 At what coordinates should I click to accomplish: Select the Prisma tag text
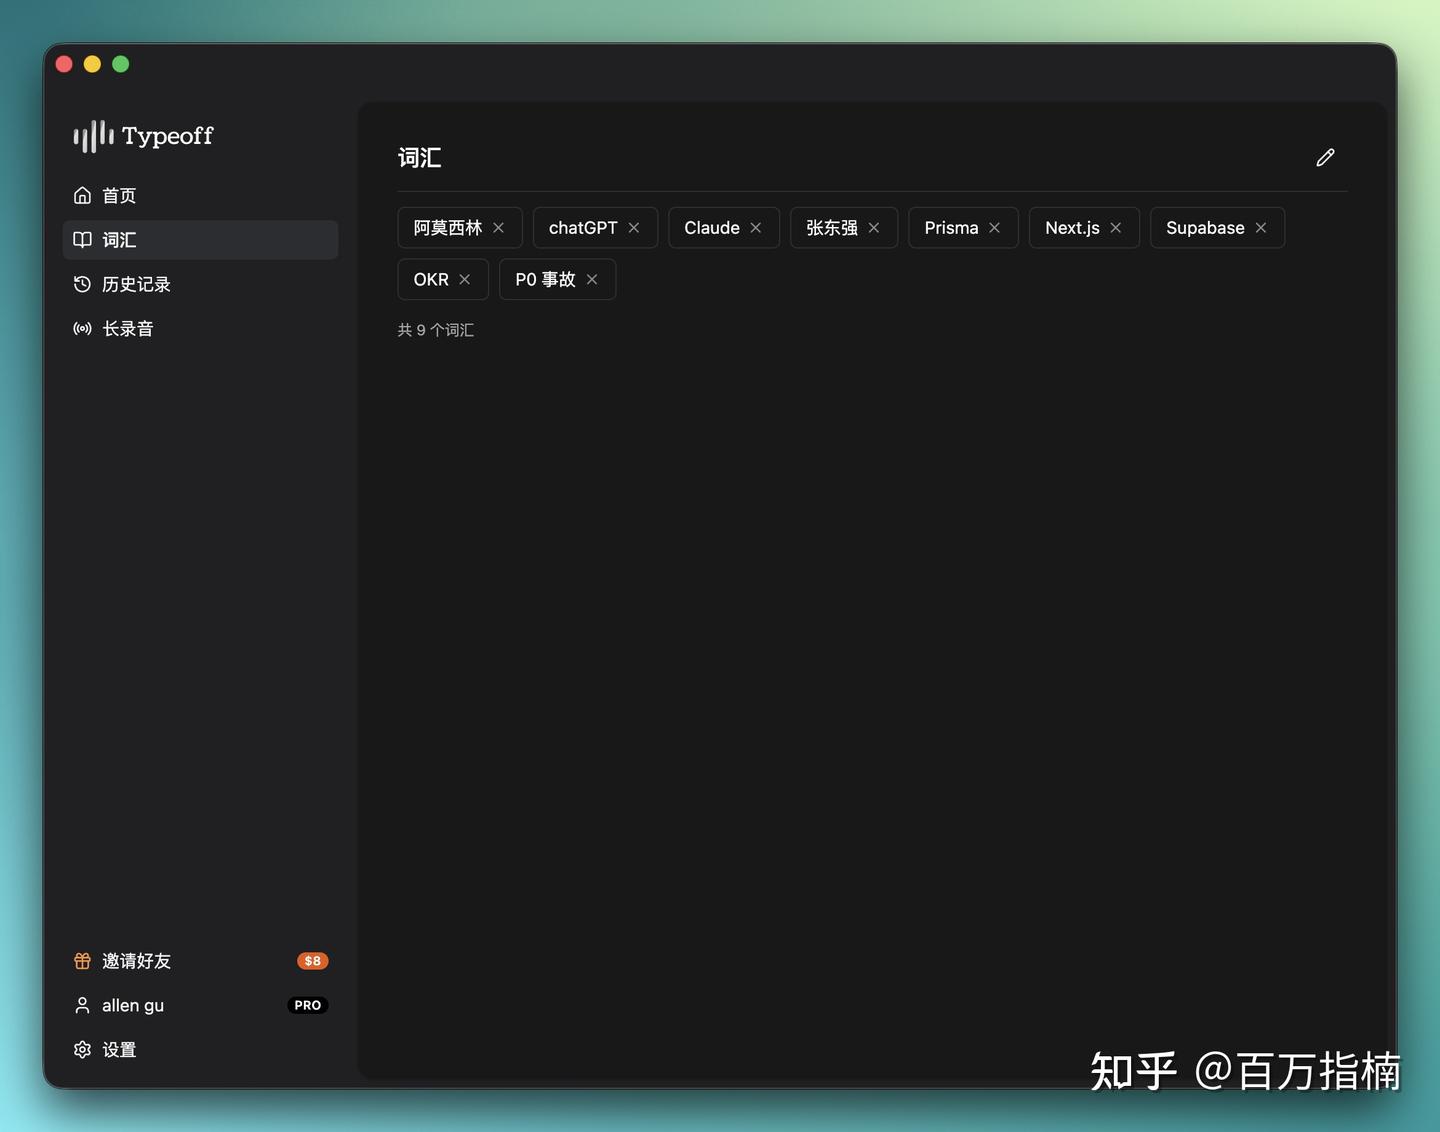click(951, 228)
